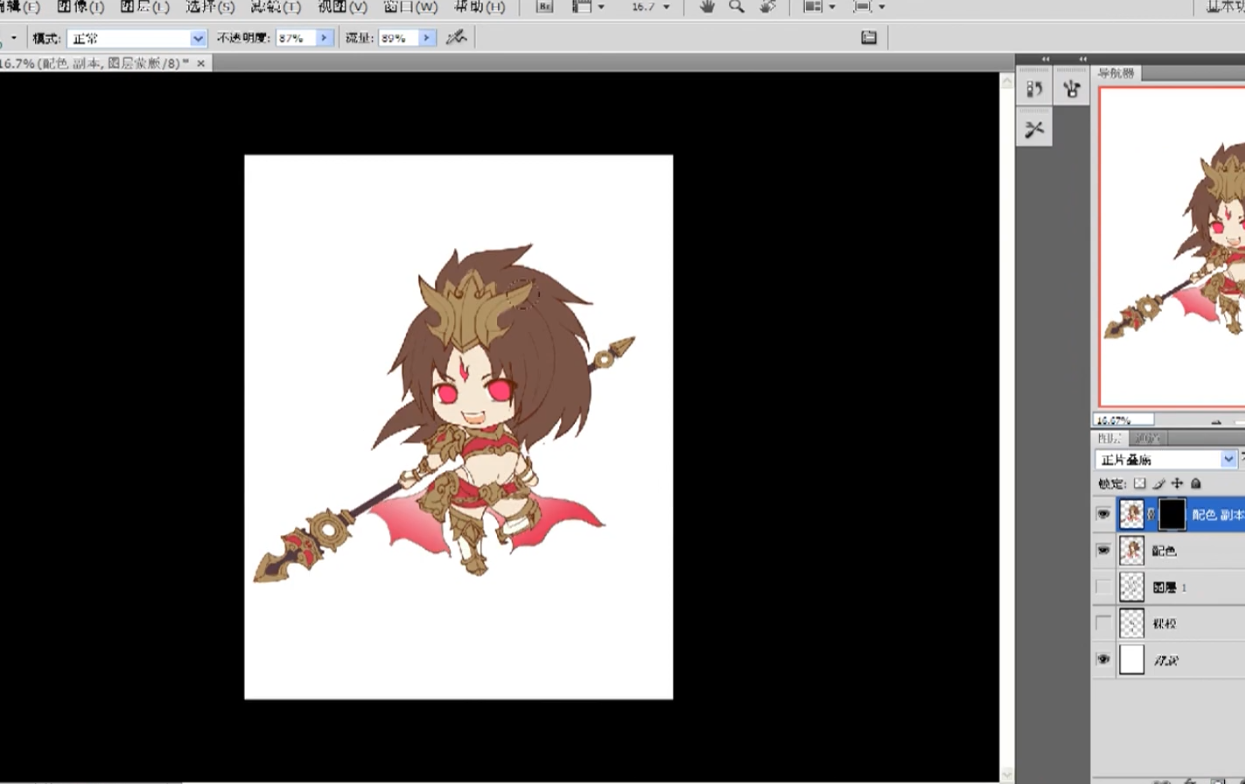Screen dimensions: 1245x784
Task: Open the layer blend mode dropdown 正片叠底
Action: coord(1166,460)
